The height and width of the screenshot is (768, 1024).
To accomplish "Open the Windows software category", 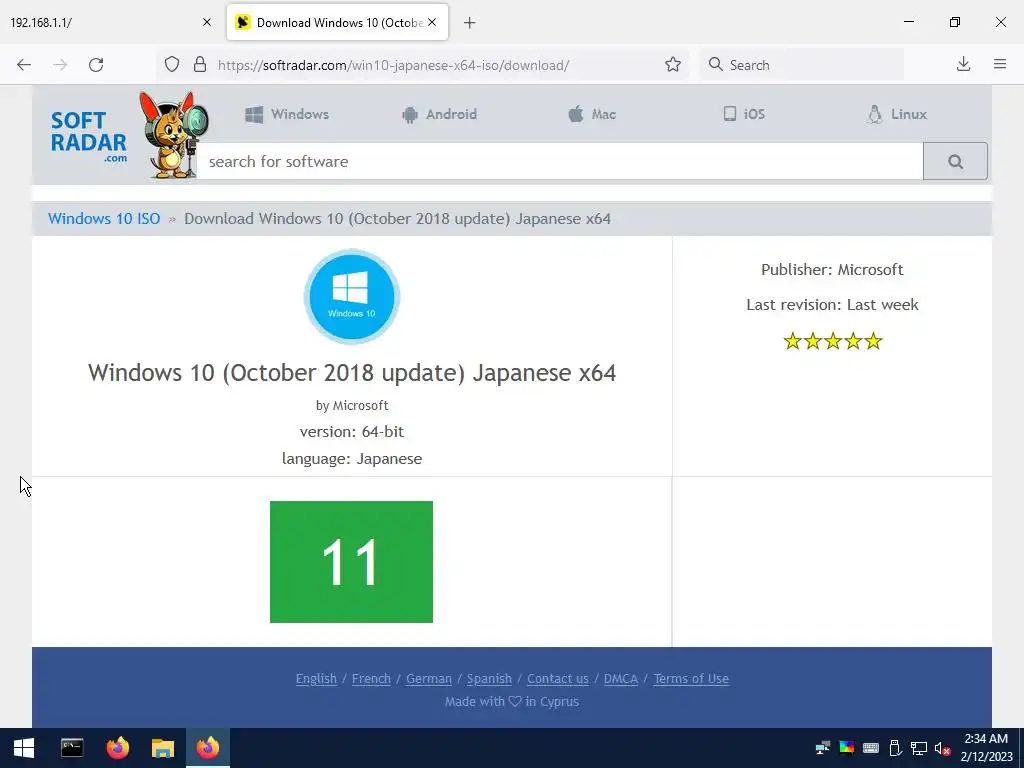I will point(287,114).
